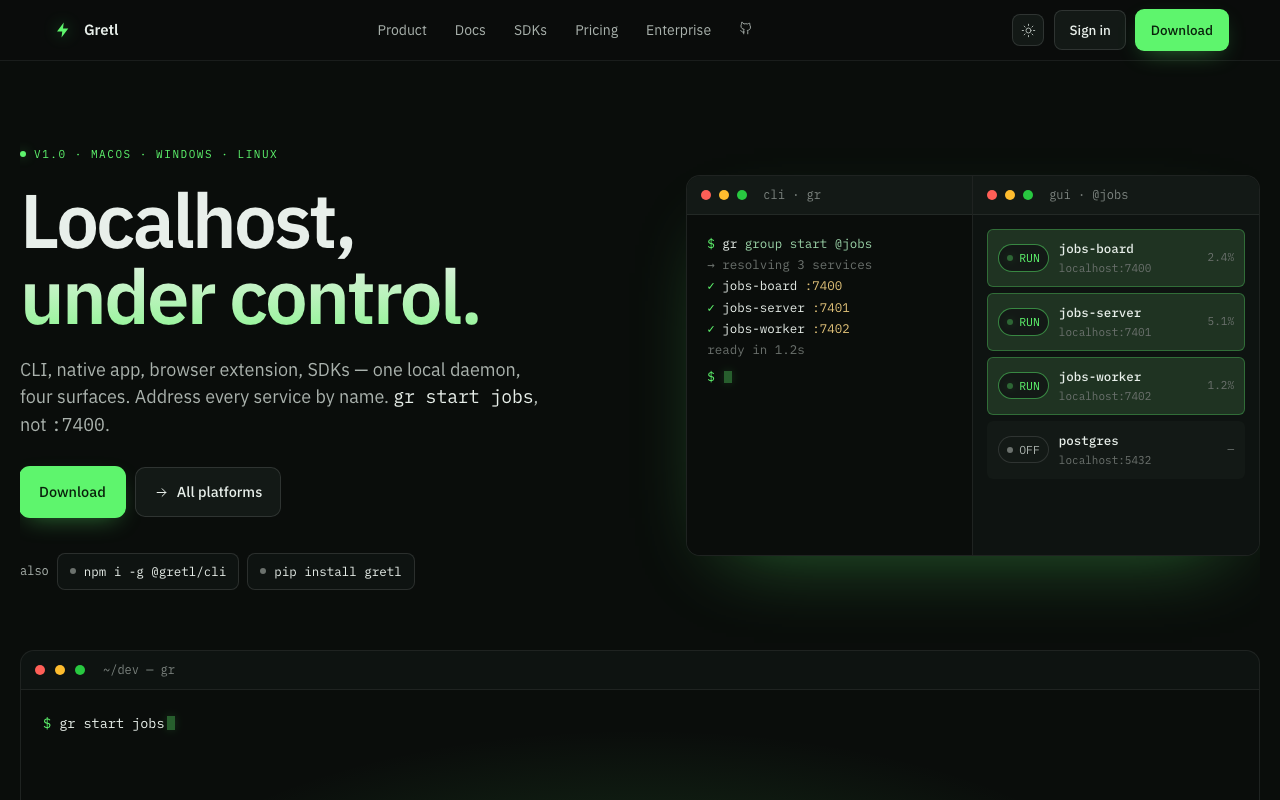Viewport: 1280px width, 800px height.
Task: Click inline code ":7400" in hero paragraph
Action: (x=78, y=425)
